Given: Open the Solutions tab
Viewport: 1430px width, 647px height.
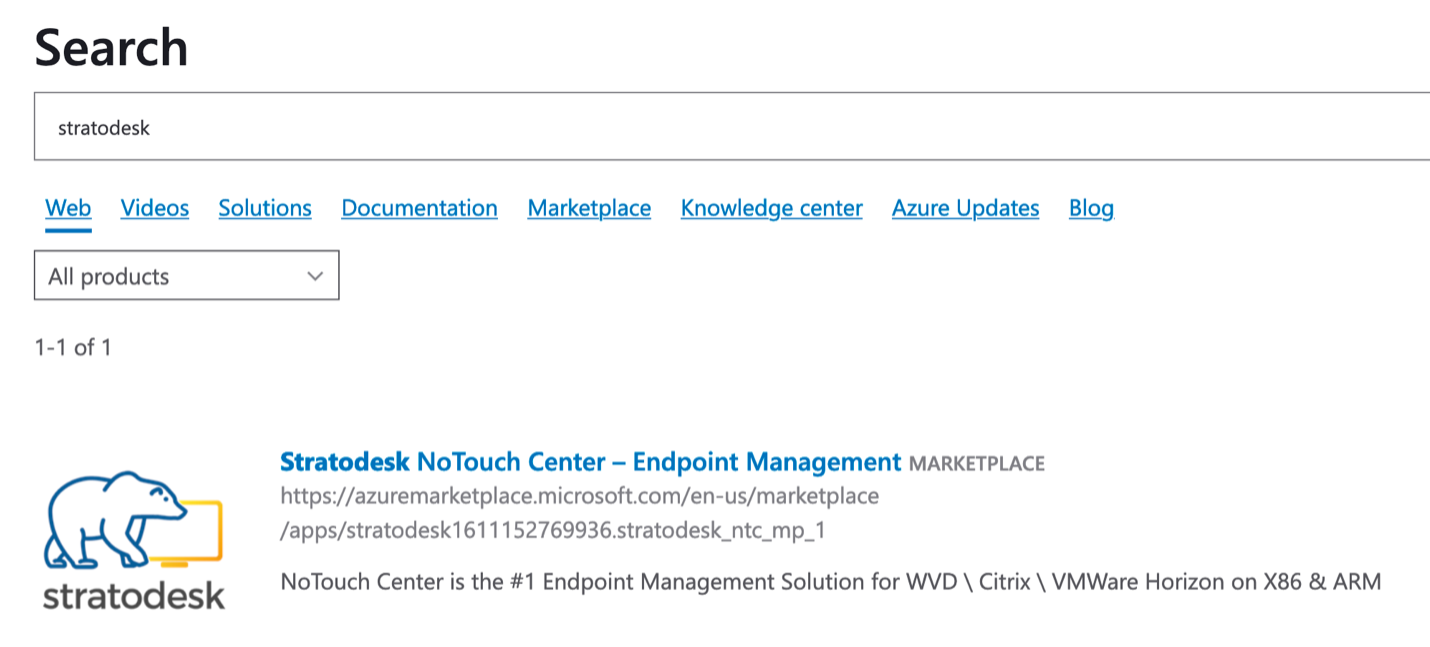Looking at the screenshot, I should (265, 208).
